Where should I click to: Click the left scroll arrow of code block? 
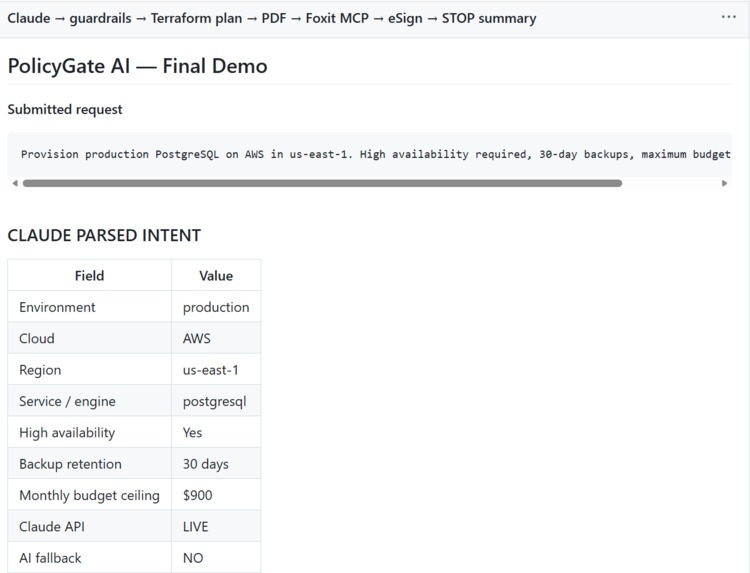15,183
